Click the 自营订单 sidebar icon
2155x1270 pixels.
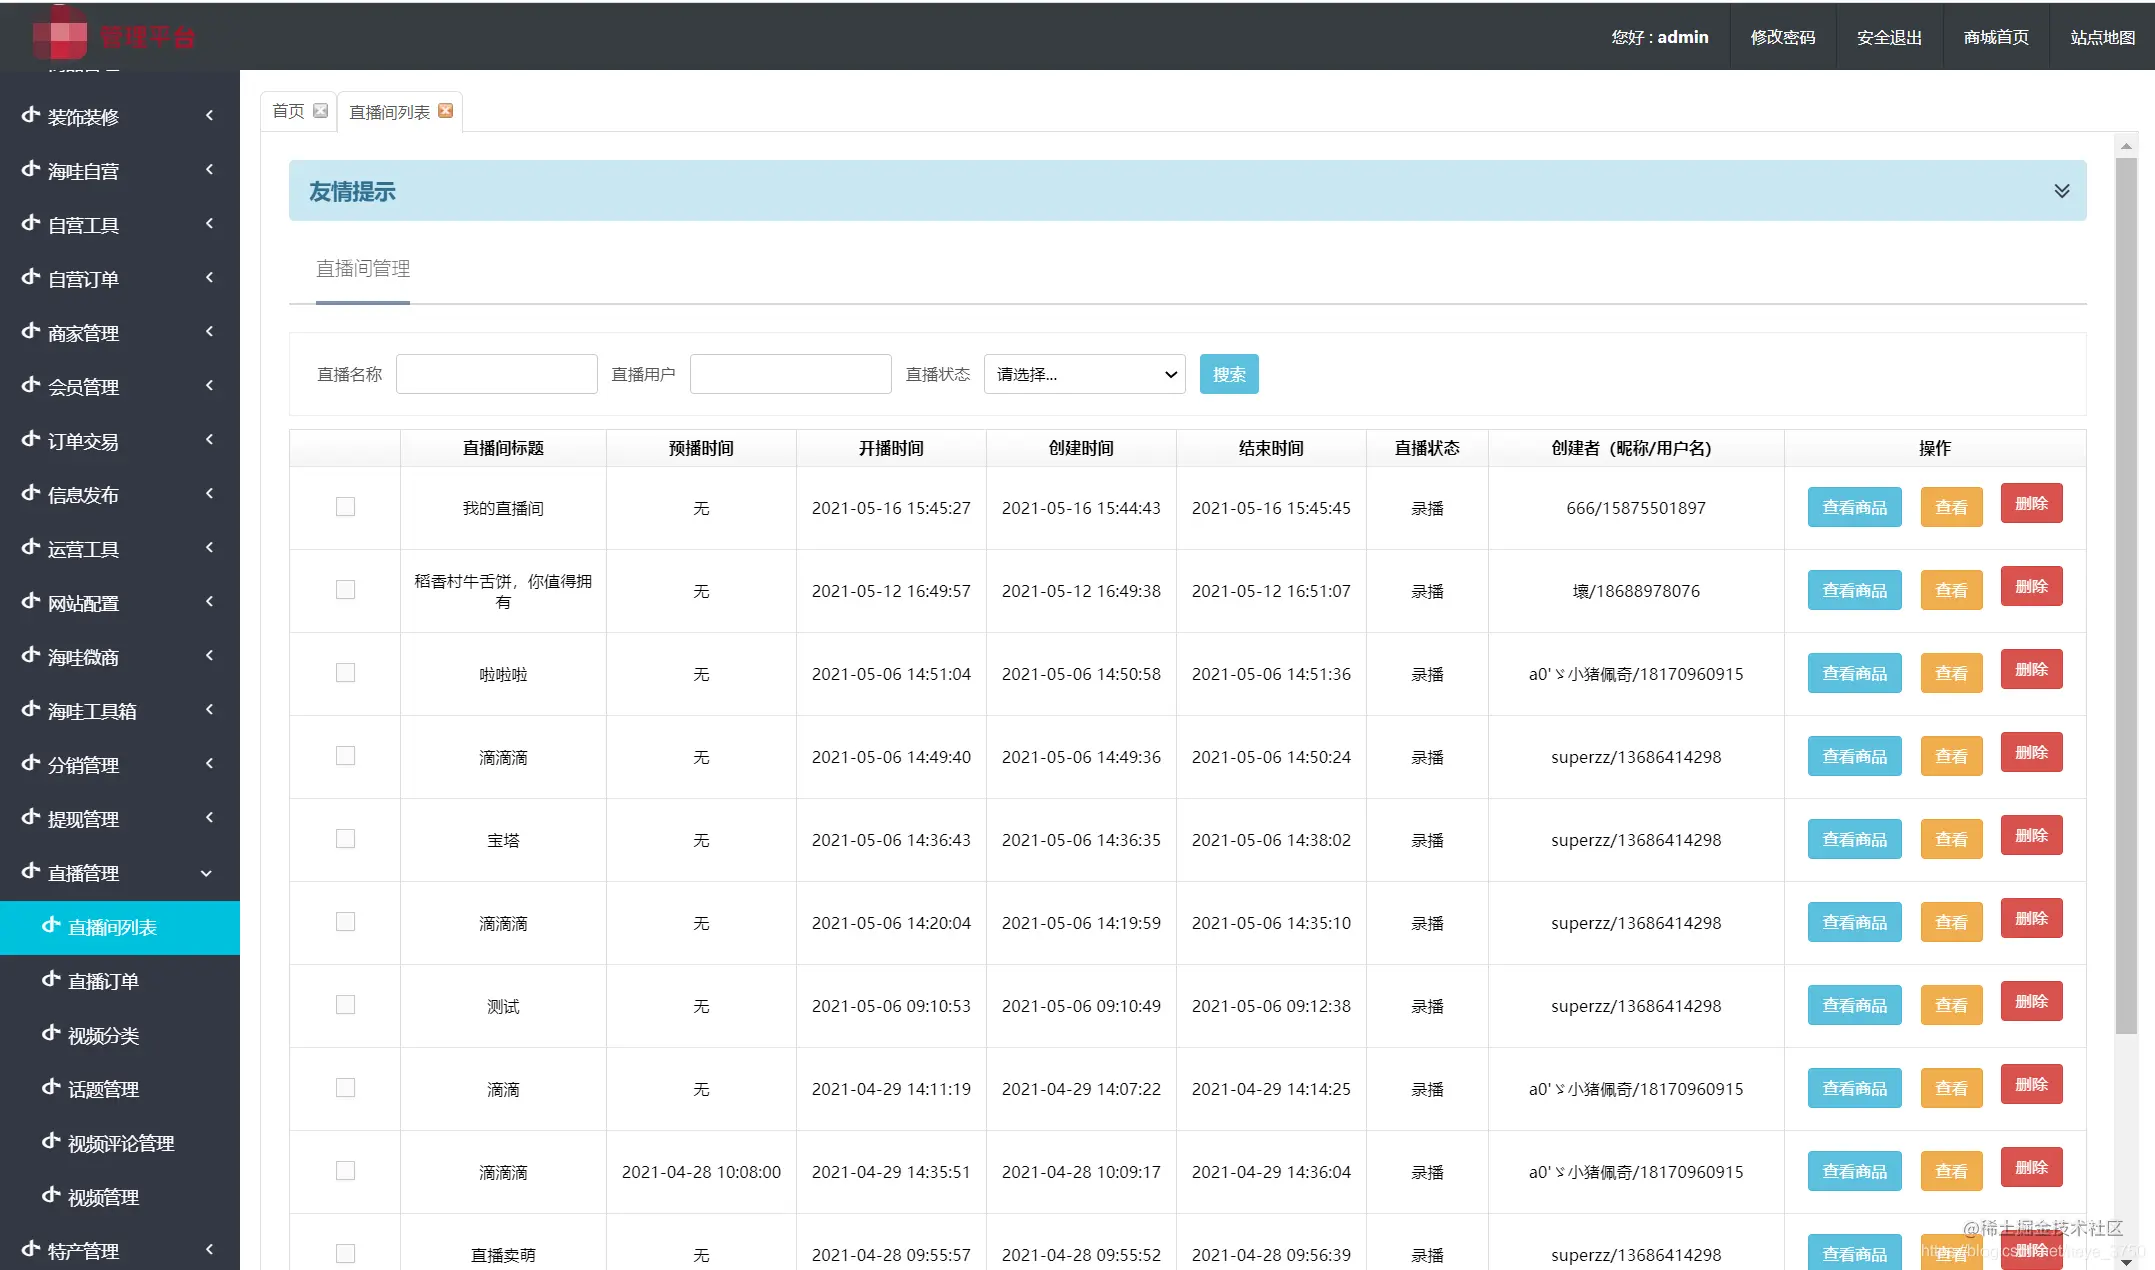pos(31,277)
